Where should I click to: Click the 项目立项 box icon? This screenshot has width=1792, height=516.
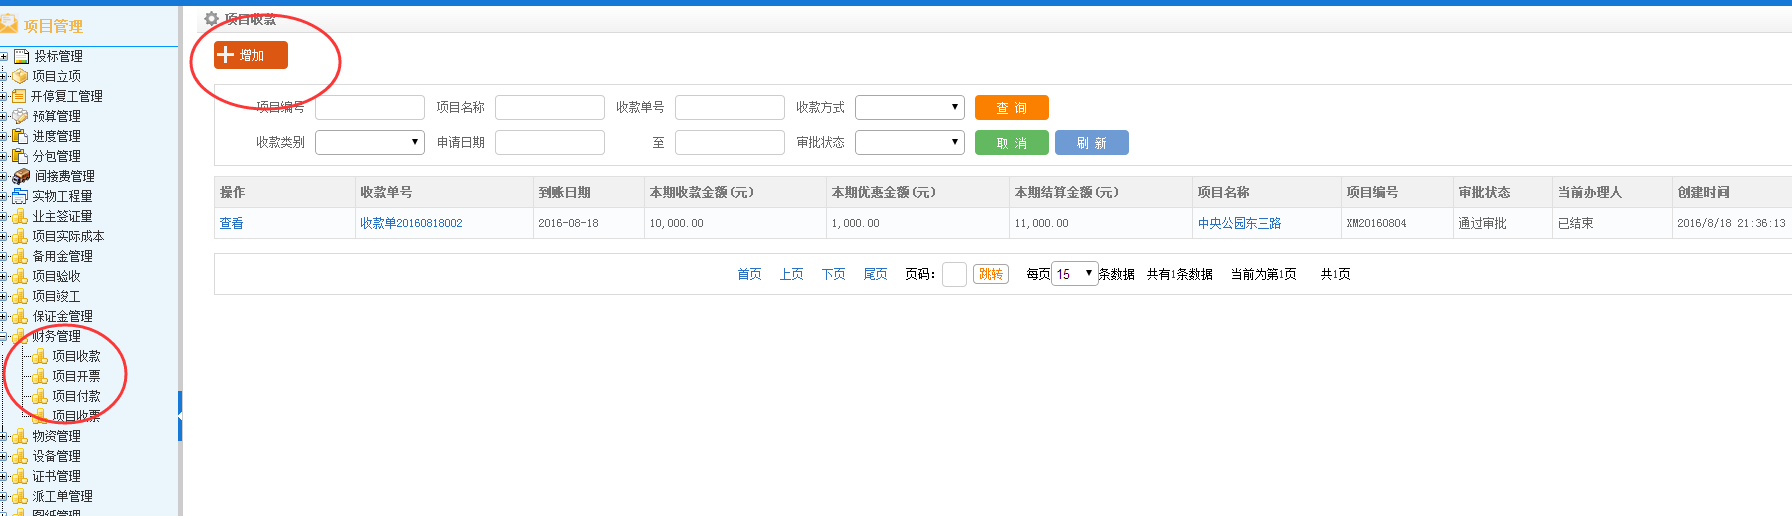(20, 76)
